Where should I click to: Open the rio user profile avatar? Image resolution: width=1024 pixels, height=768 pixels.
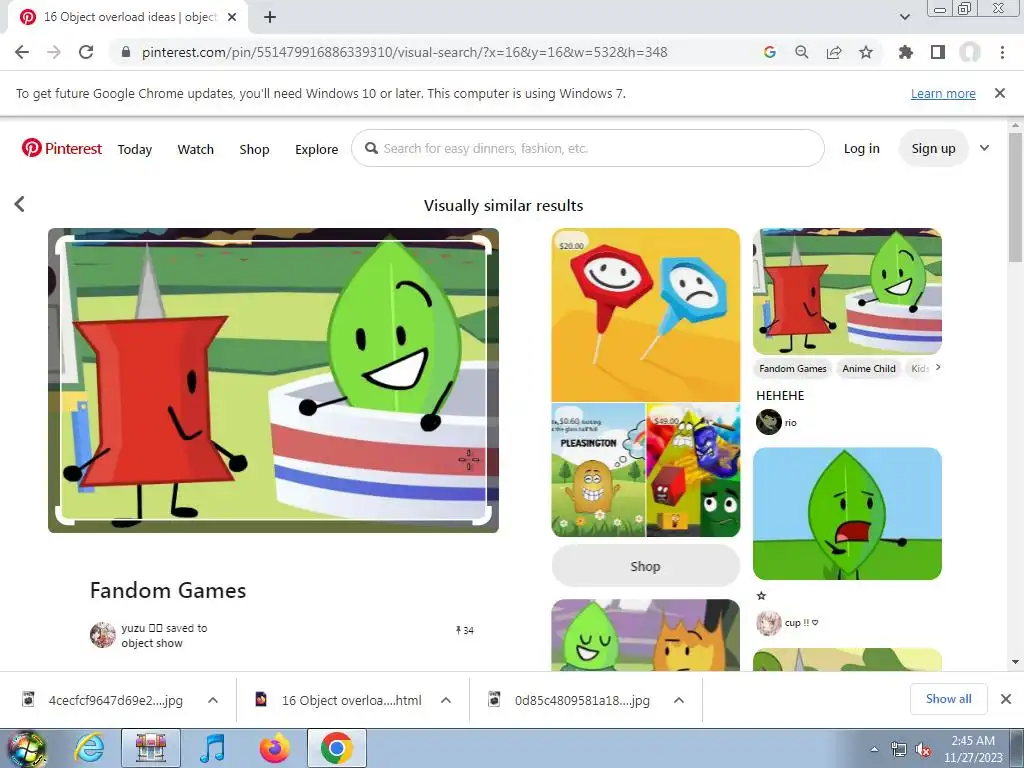769,422
